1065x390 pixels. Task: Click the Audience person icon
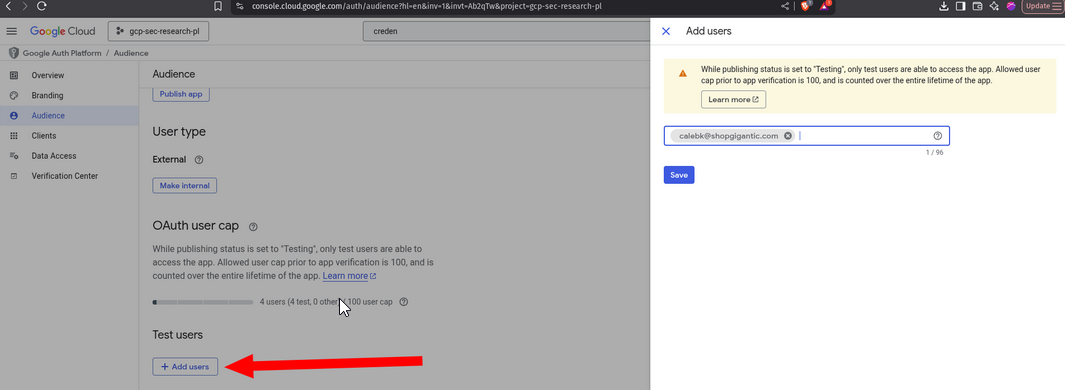click(14, 116)
